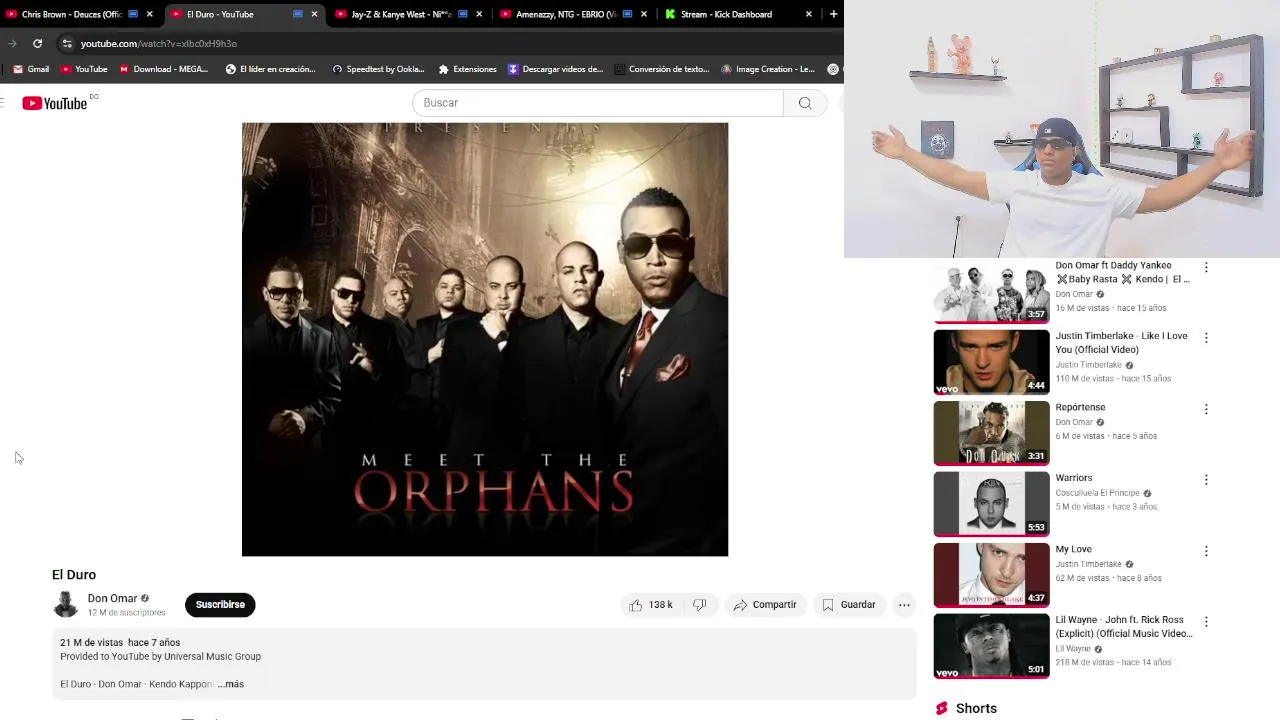Open the Lil Wayne - John video thumbnail
Screen dimensions: 1280x720
[991, 646]
